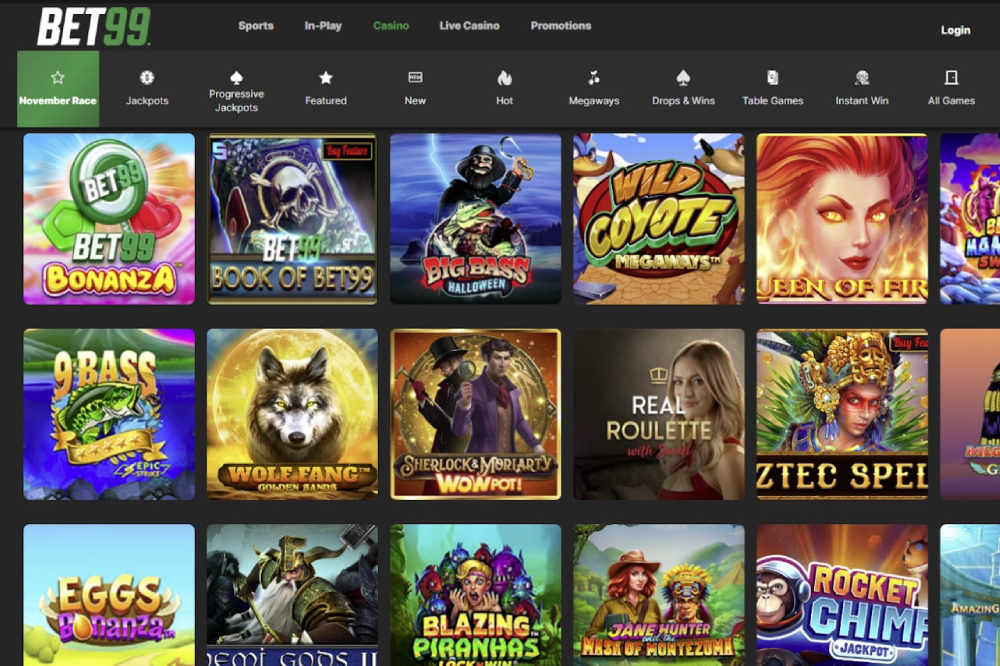Screen dimensions: 1000x666
Task: Open the In-Play menu item
Action: click(323, 26)
